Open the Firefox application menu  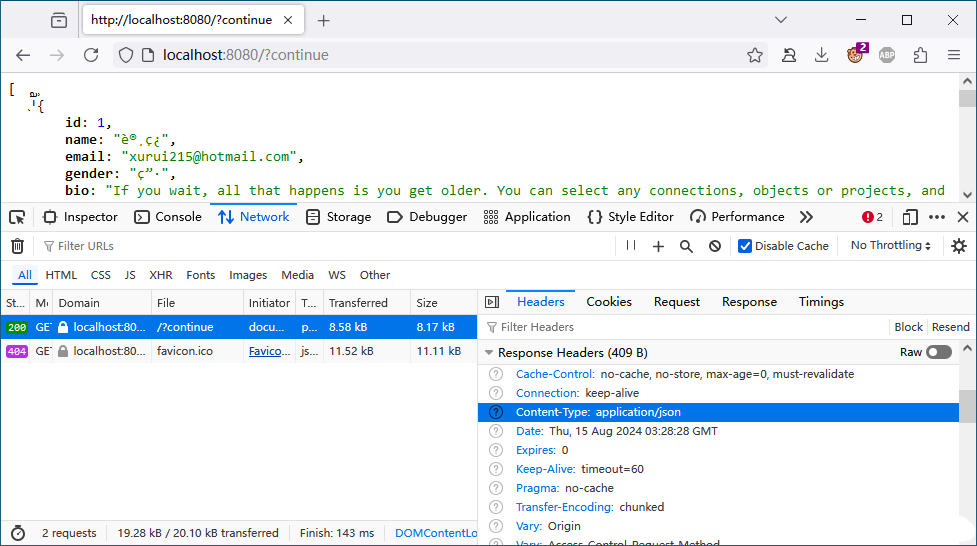coord(953,55)
